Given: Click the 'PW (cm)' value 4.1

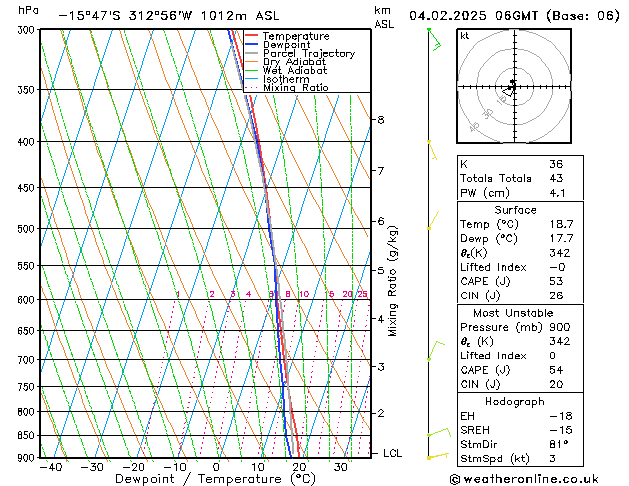Looking at the screenshot, I should click(x=557, y=193).
